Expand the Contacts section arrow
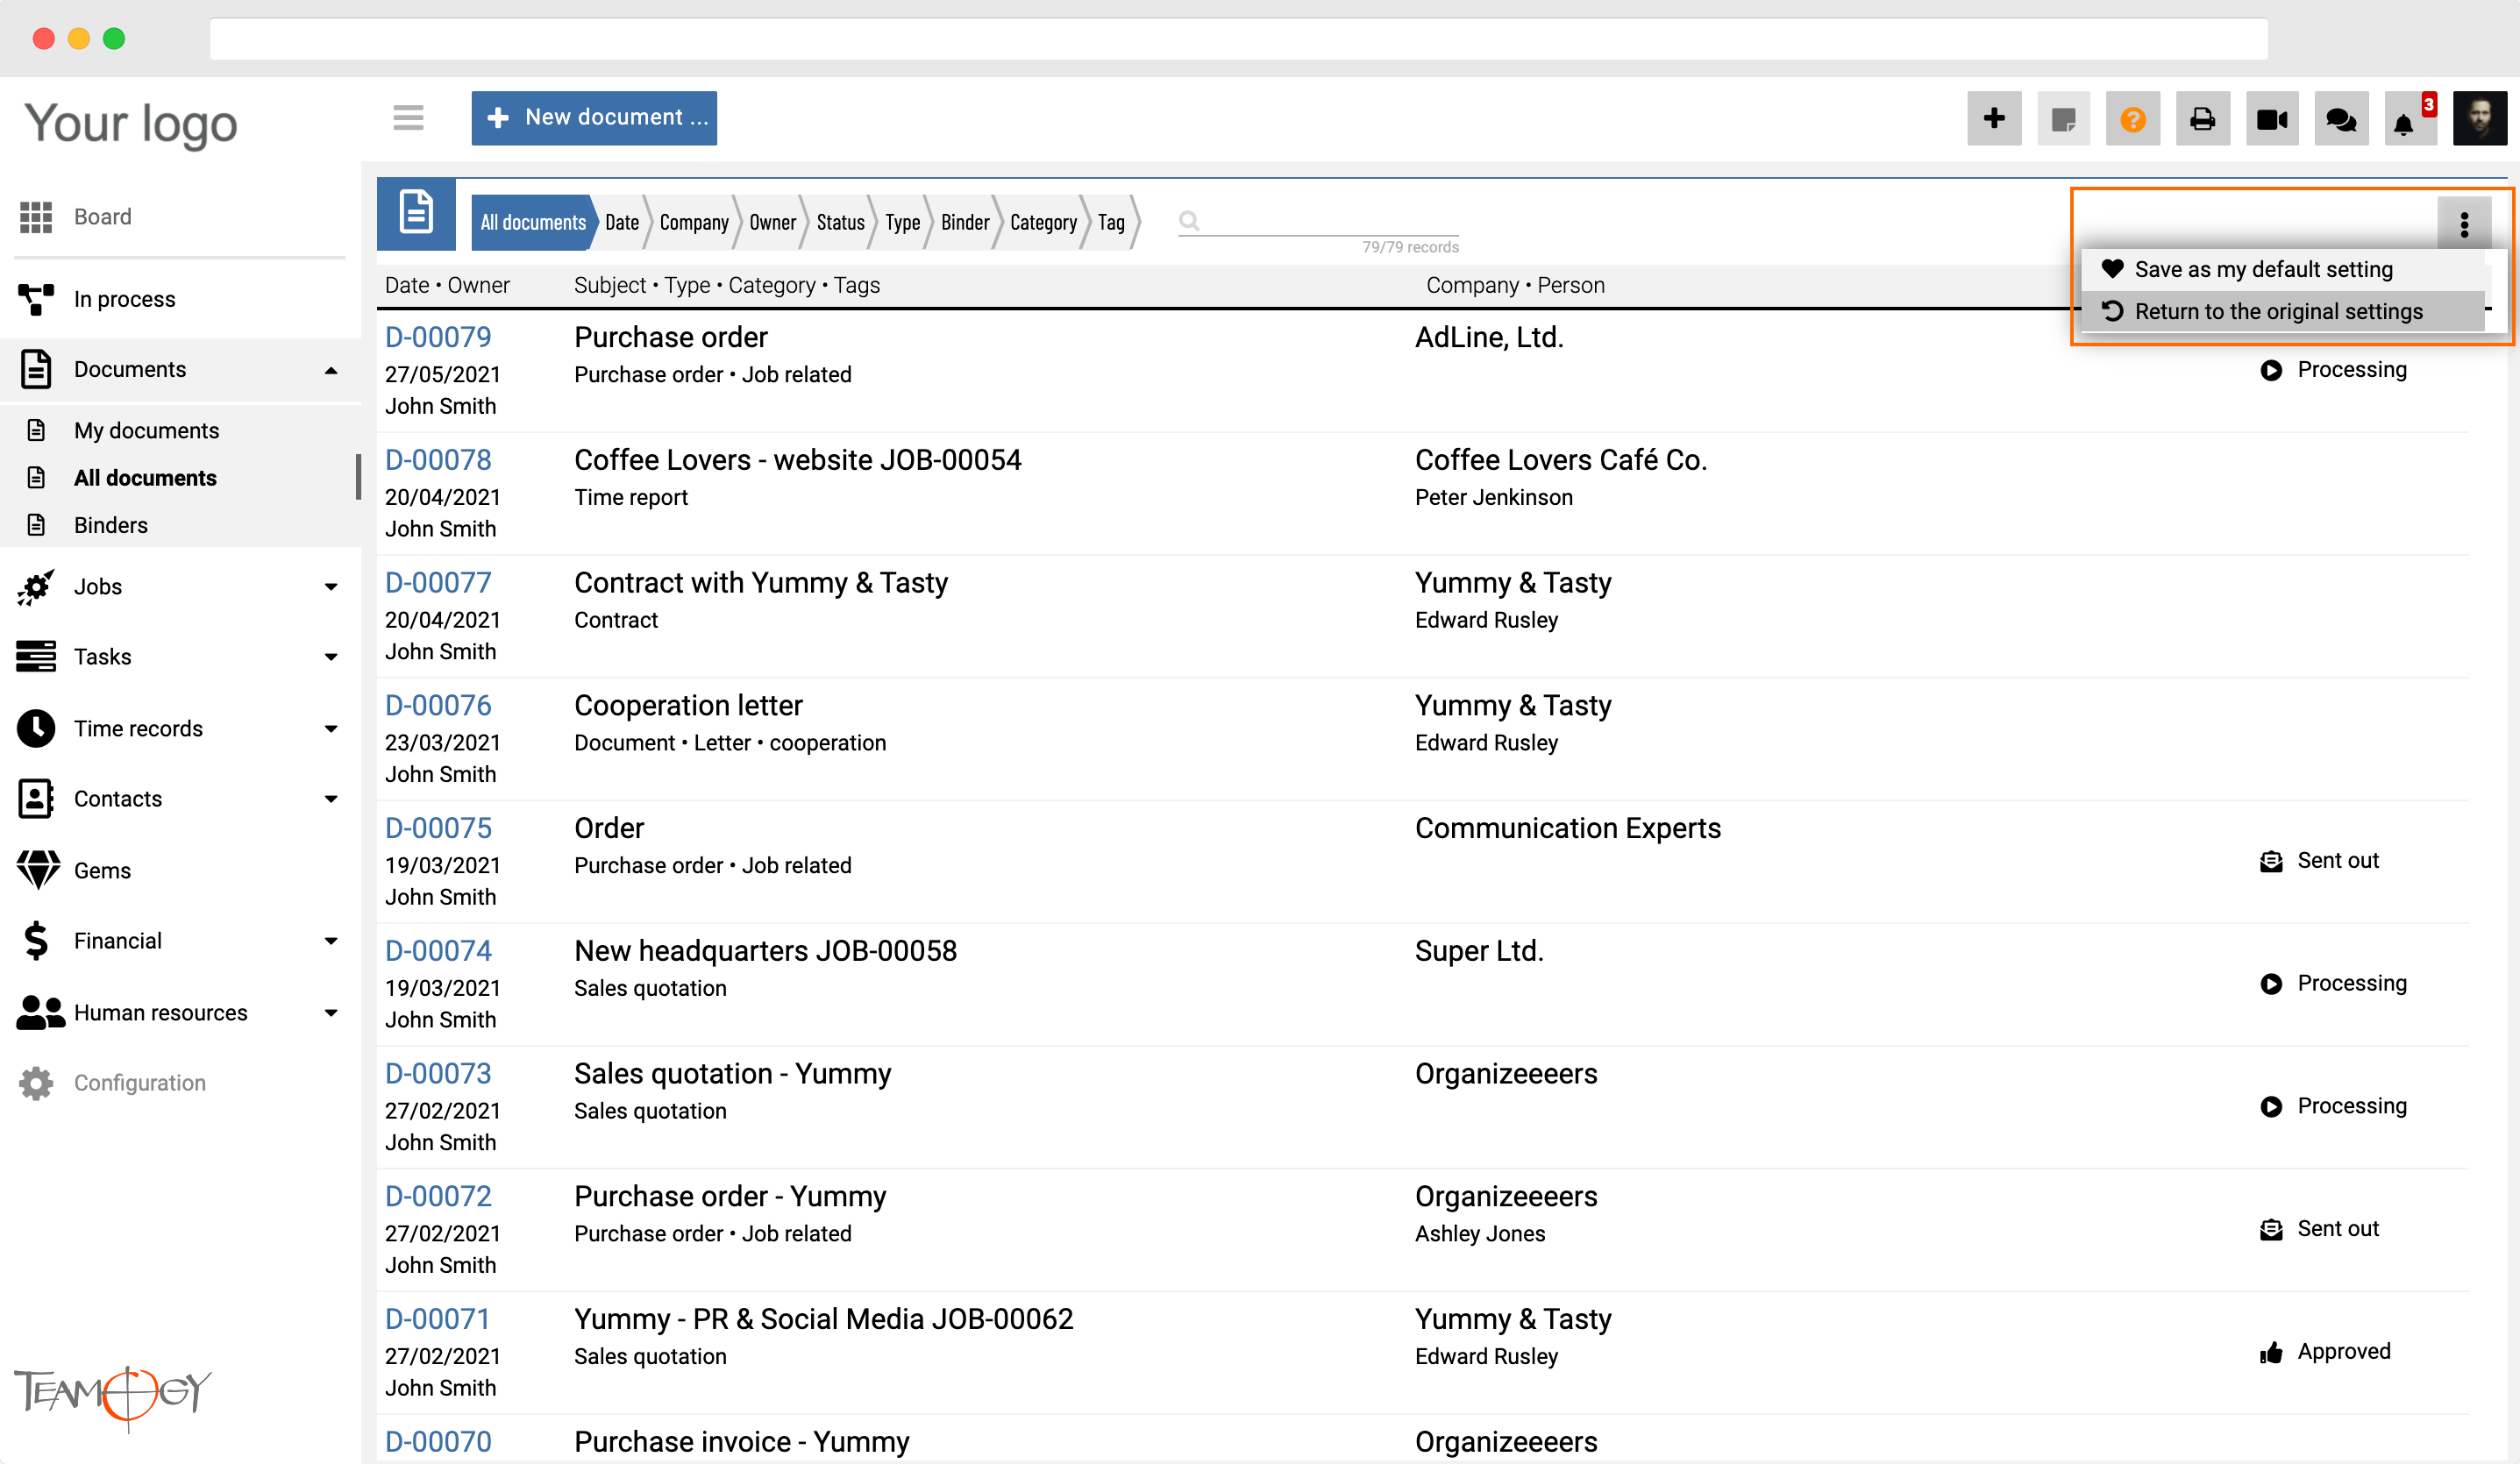 pyautogui.click(x=331, y=799)
